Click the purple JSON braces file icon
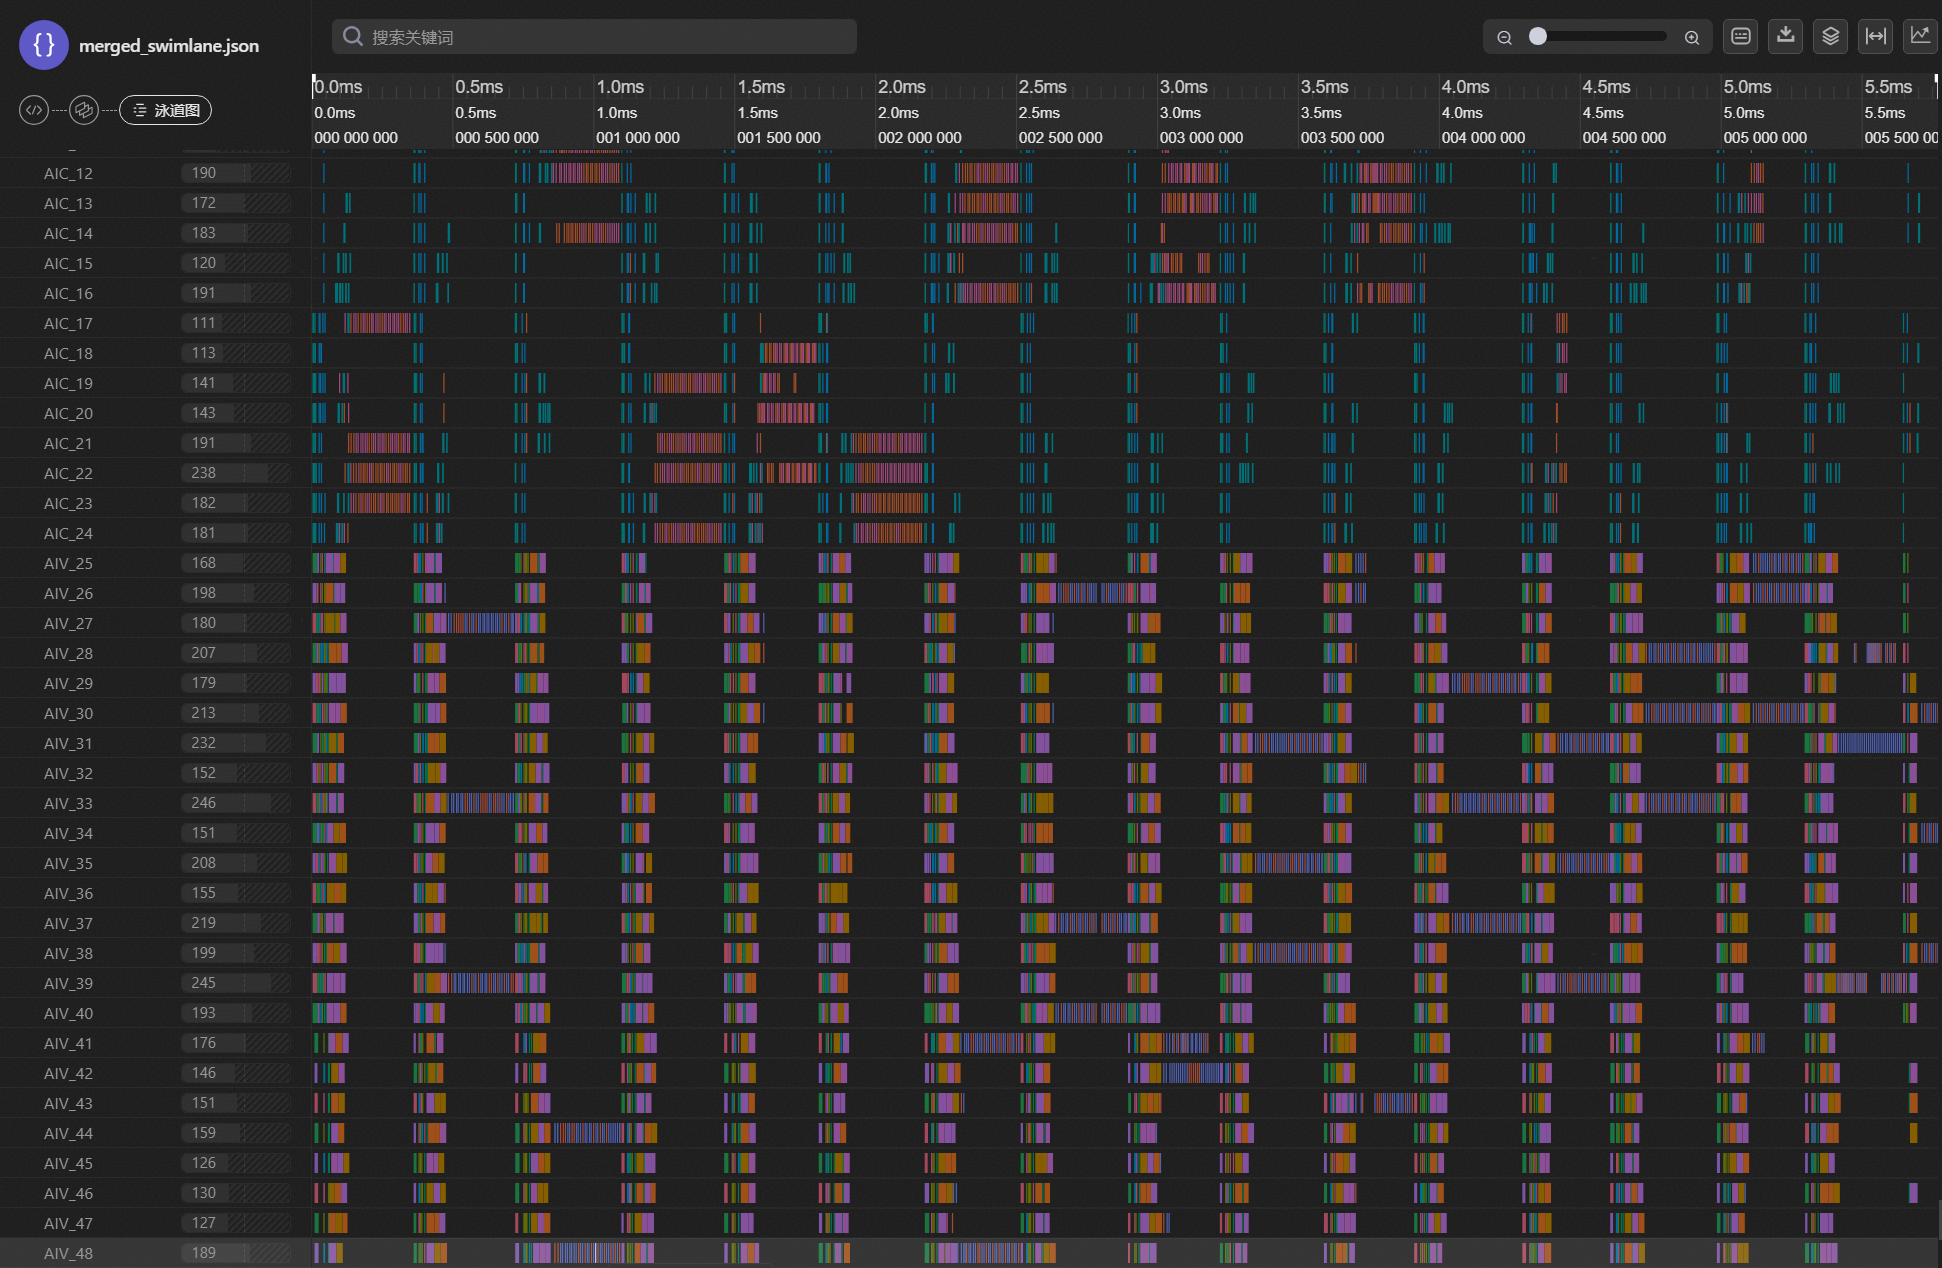Screen dimensions: 1942x1268 (x=44, y=45)
